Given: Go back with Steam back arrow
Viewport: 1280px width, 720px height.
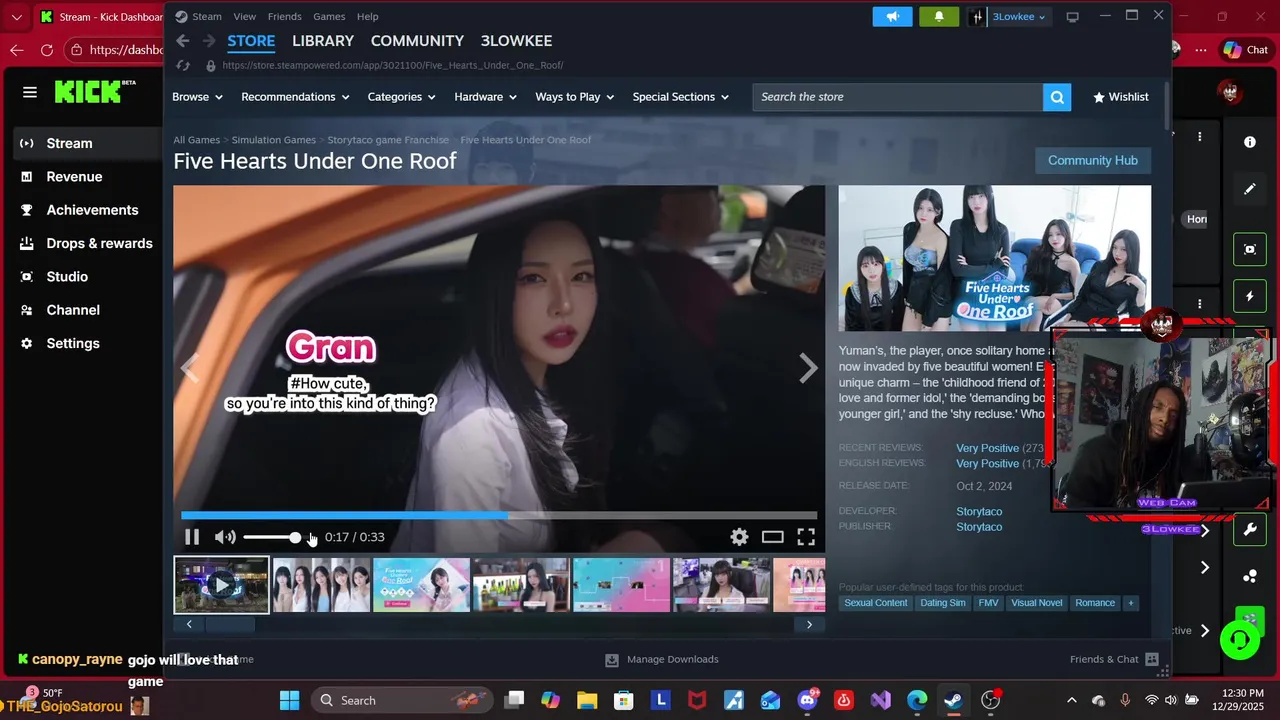Looking at the screenshot, I should tap(182, 41).
